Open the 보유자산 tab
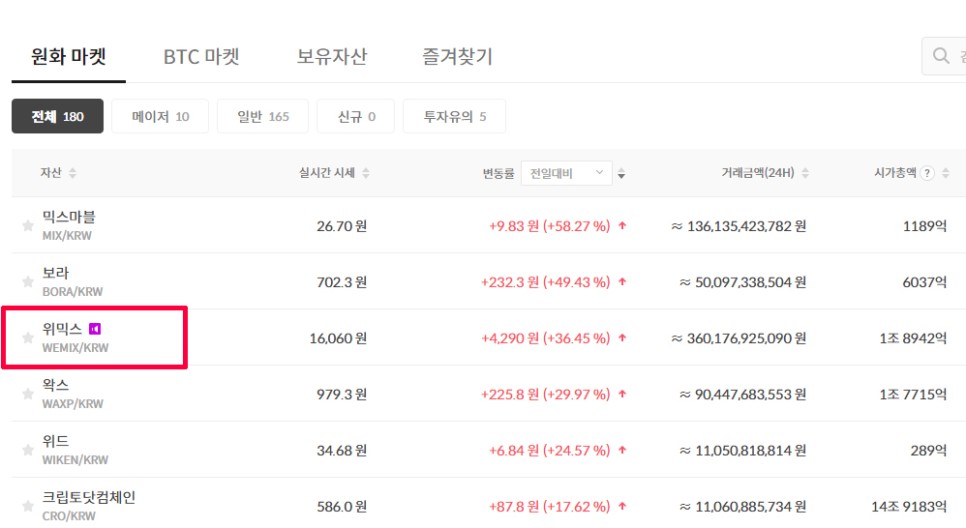Image resolution: width=966 pixels, height=528 pixels. coord(331,57)
